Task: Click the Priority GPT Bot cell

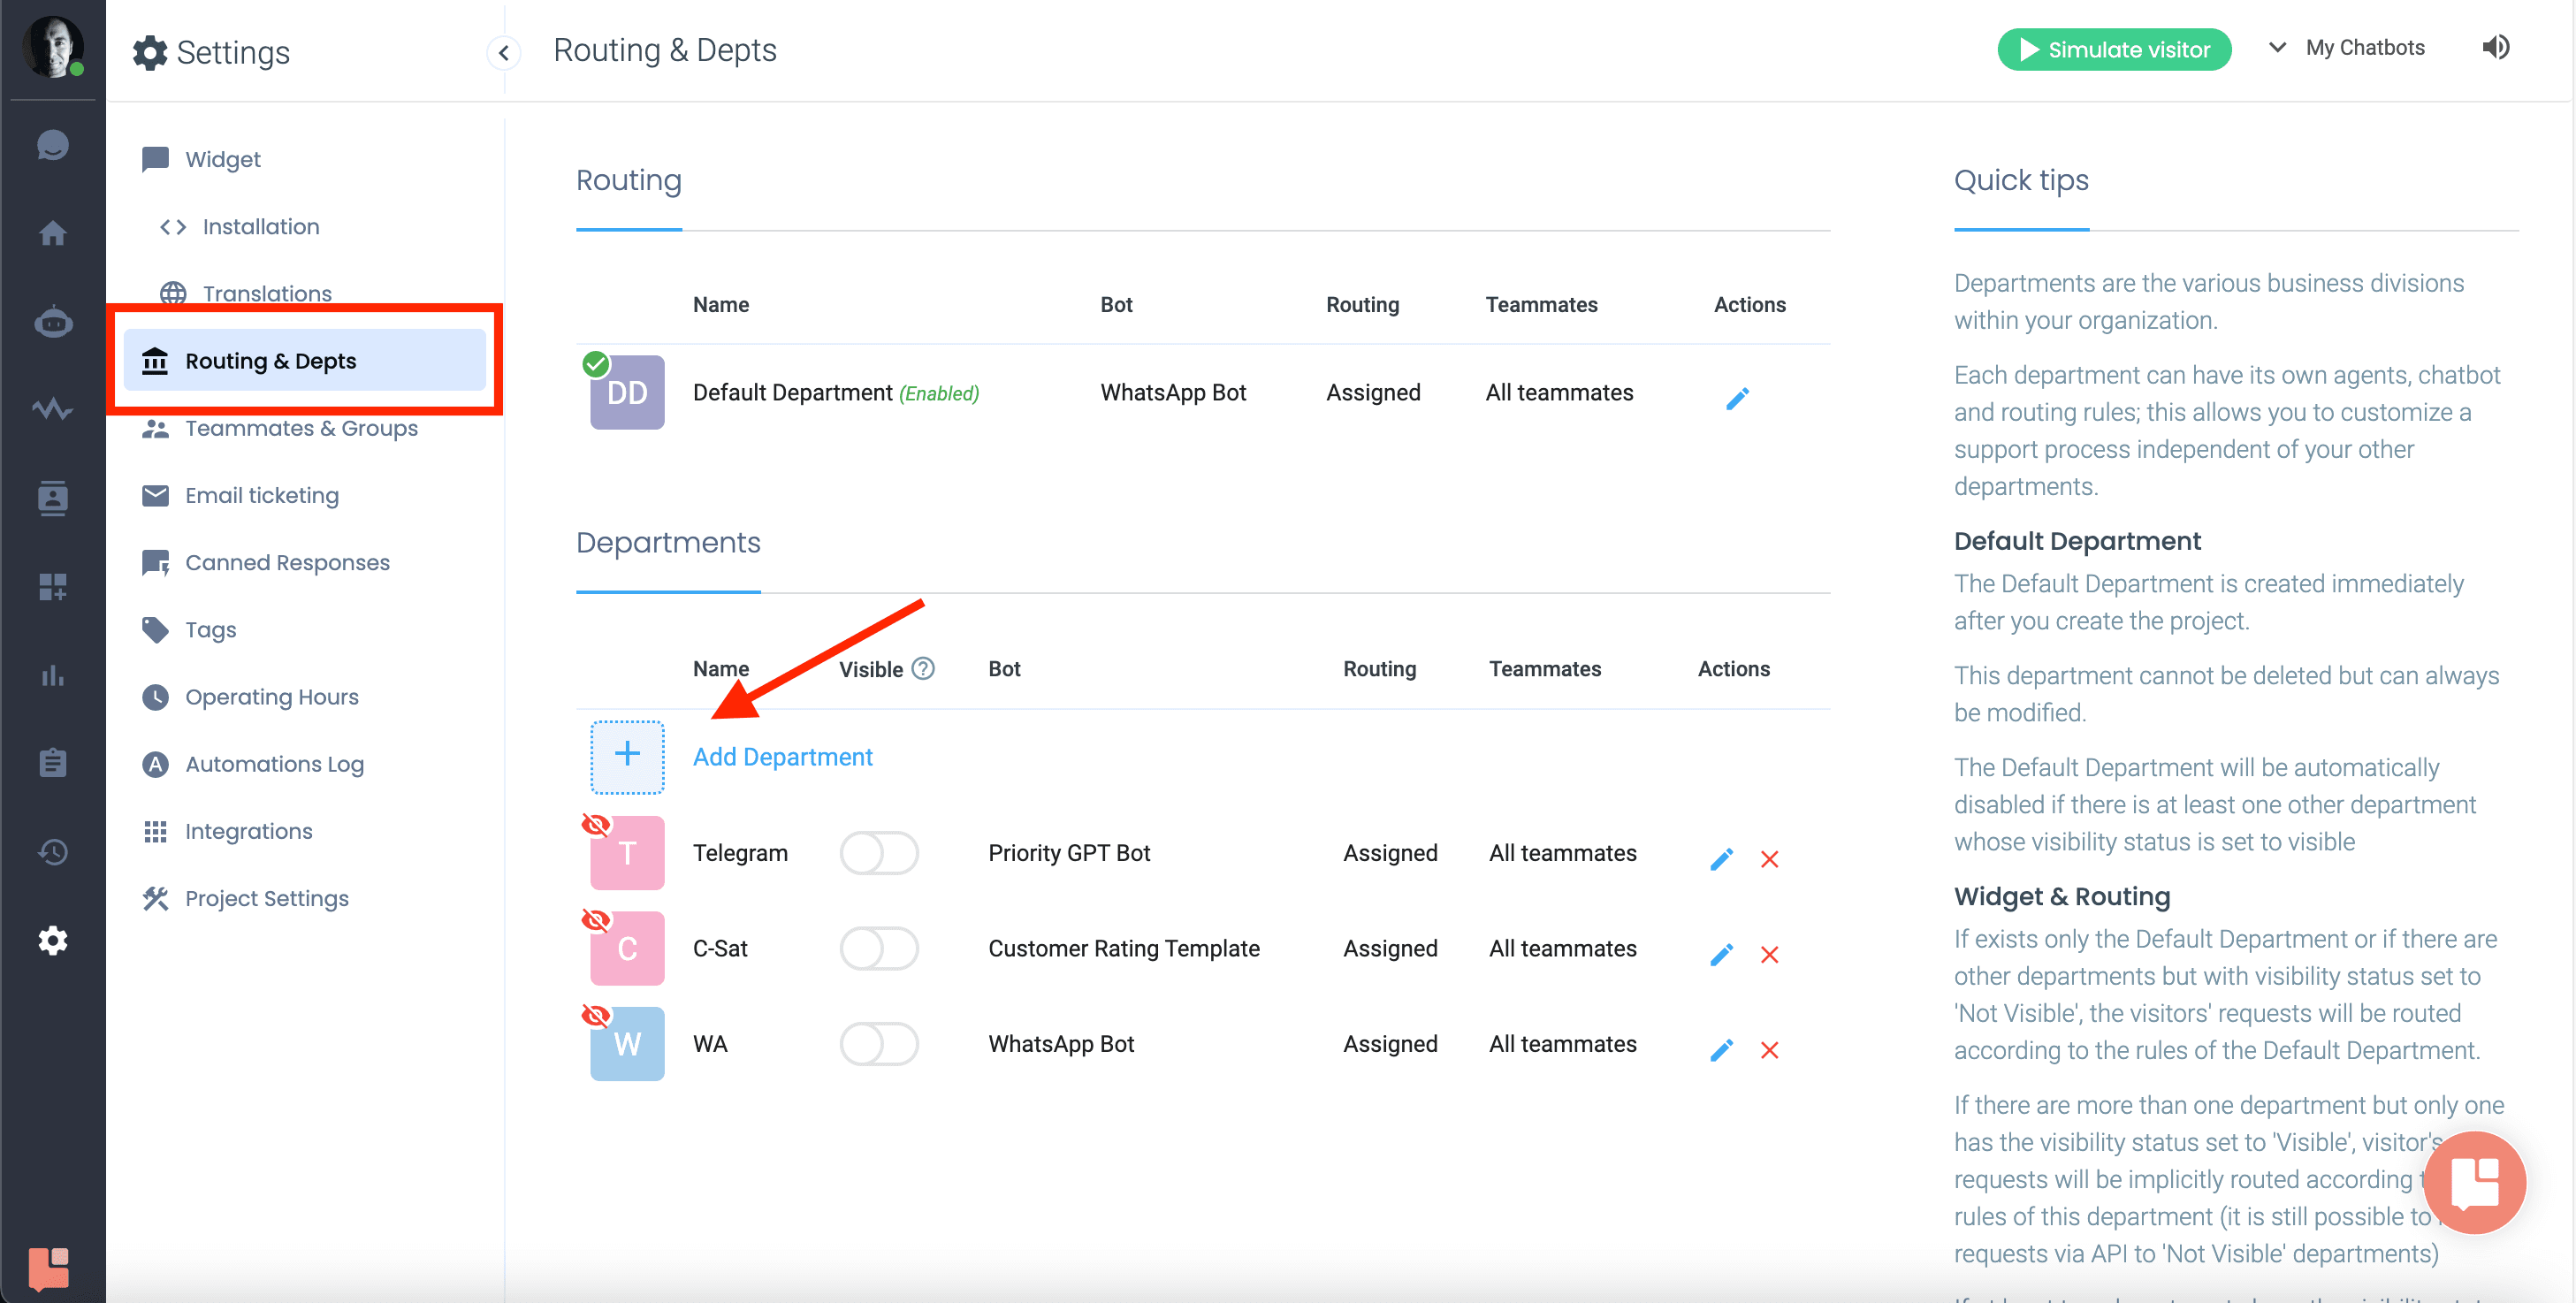Action: (1069, 853)
